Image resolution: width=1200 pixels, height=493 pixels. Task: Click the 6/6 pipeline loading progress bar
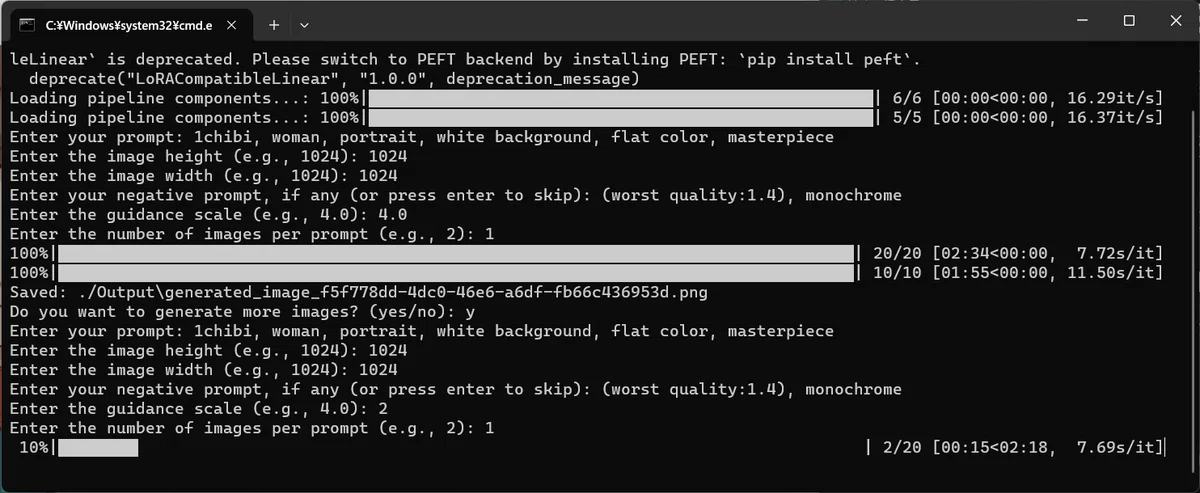[x=621, y=98]
